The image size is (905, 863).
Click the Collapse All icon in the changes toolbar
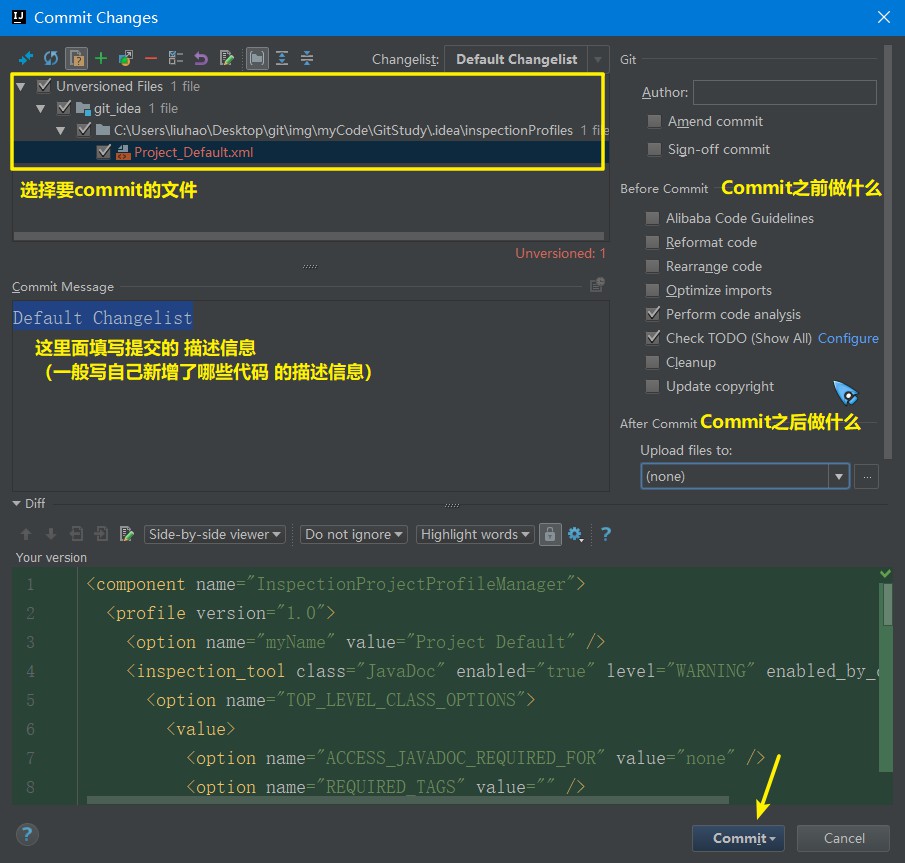pyautogui.click(x=307, y=58)
